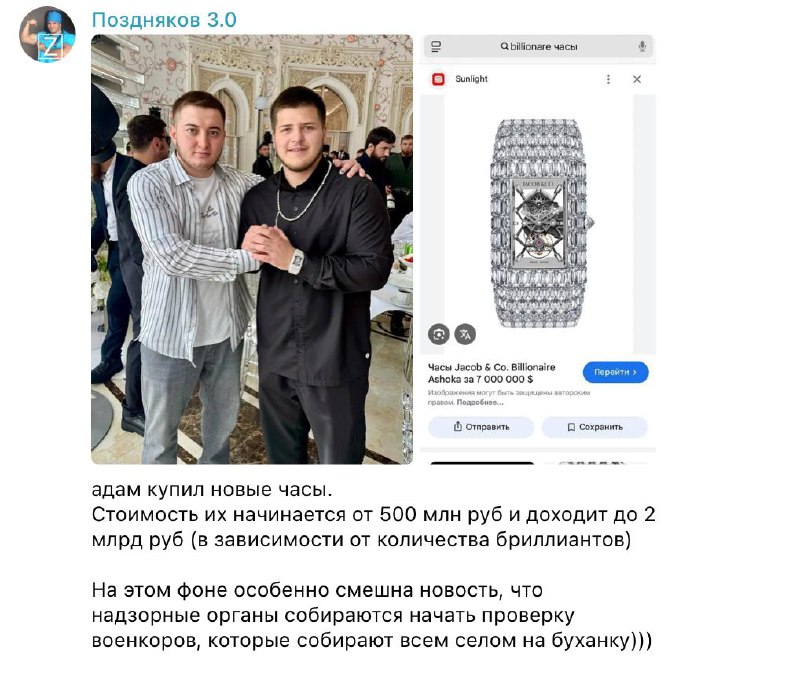Tap the microphone voice search icon
The height and width of the screenshot is (676, 800).
642,46
